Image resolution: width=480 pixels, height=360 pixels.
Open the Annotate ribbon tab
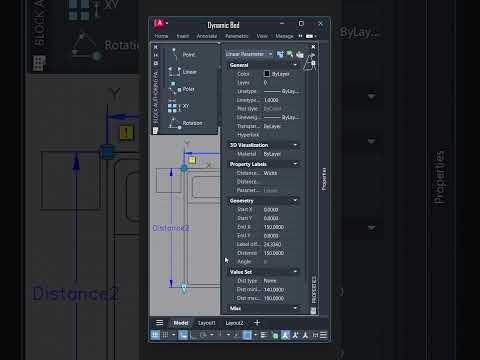point(207,36)
